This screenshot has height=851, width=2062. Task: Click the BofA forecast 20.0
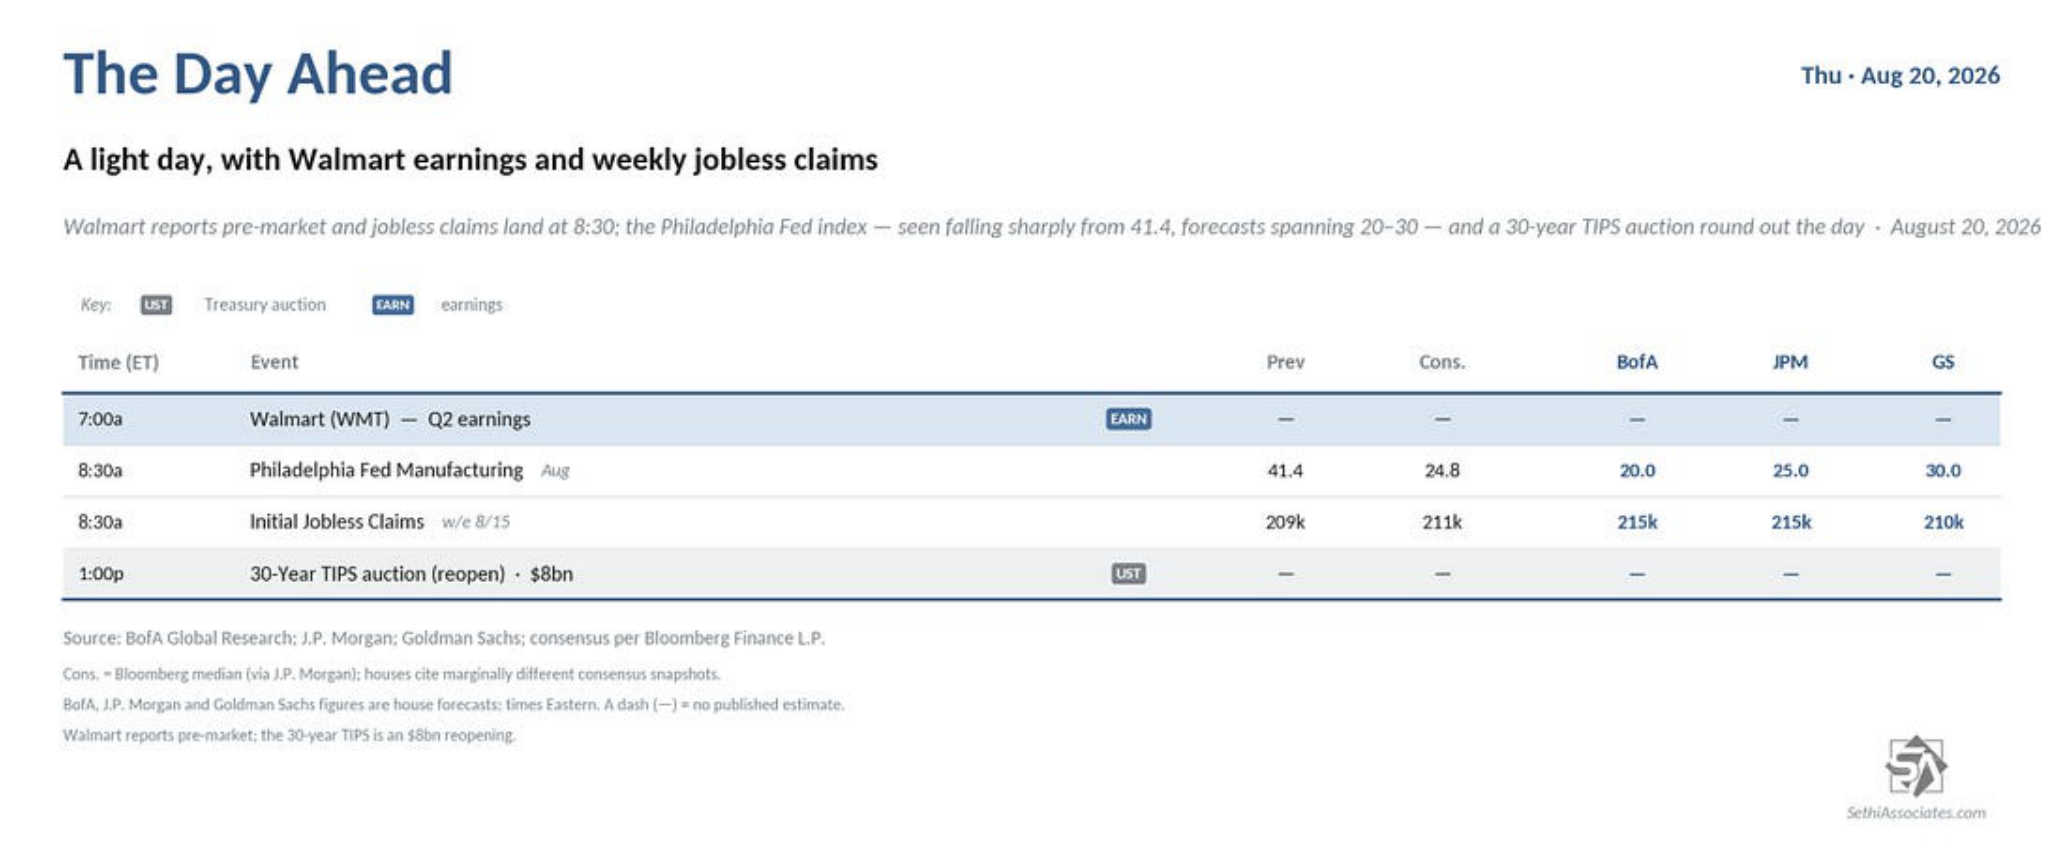[x=1637, y=470]
